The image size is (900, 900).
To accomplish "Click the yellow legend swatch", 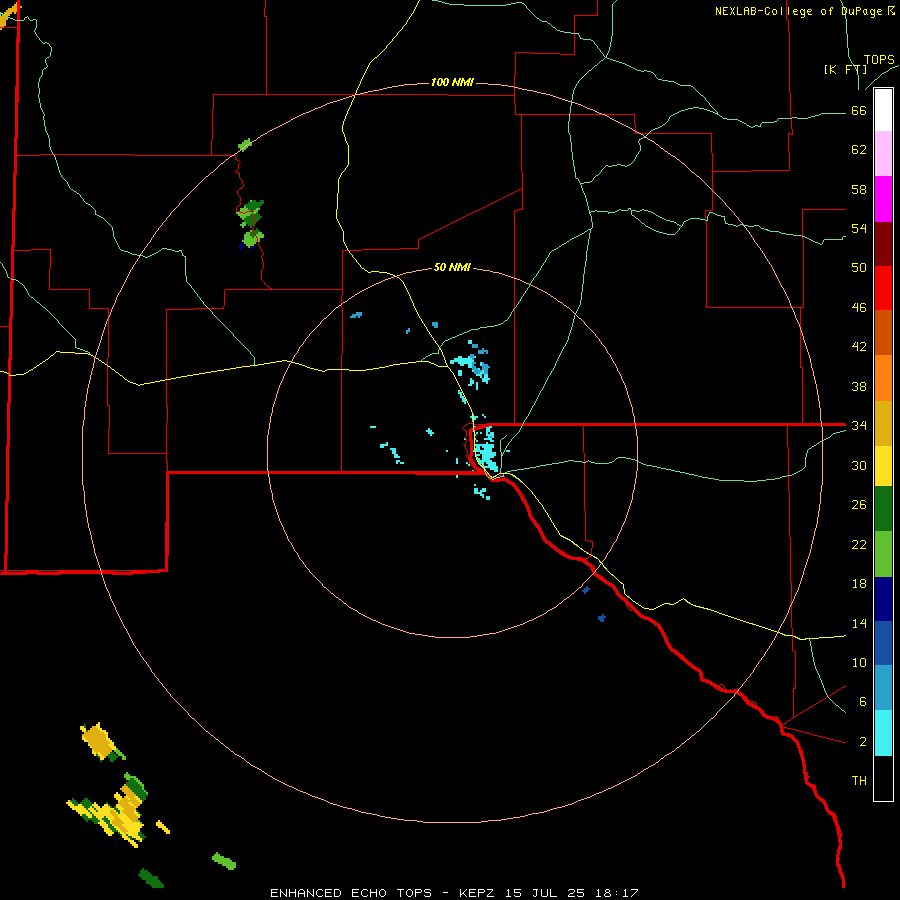I will click(883, 466).
